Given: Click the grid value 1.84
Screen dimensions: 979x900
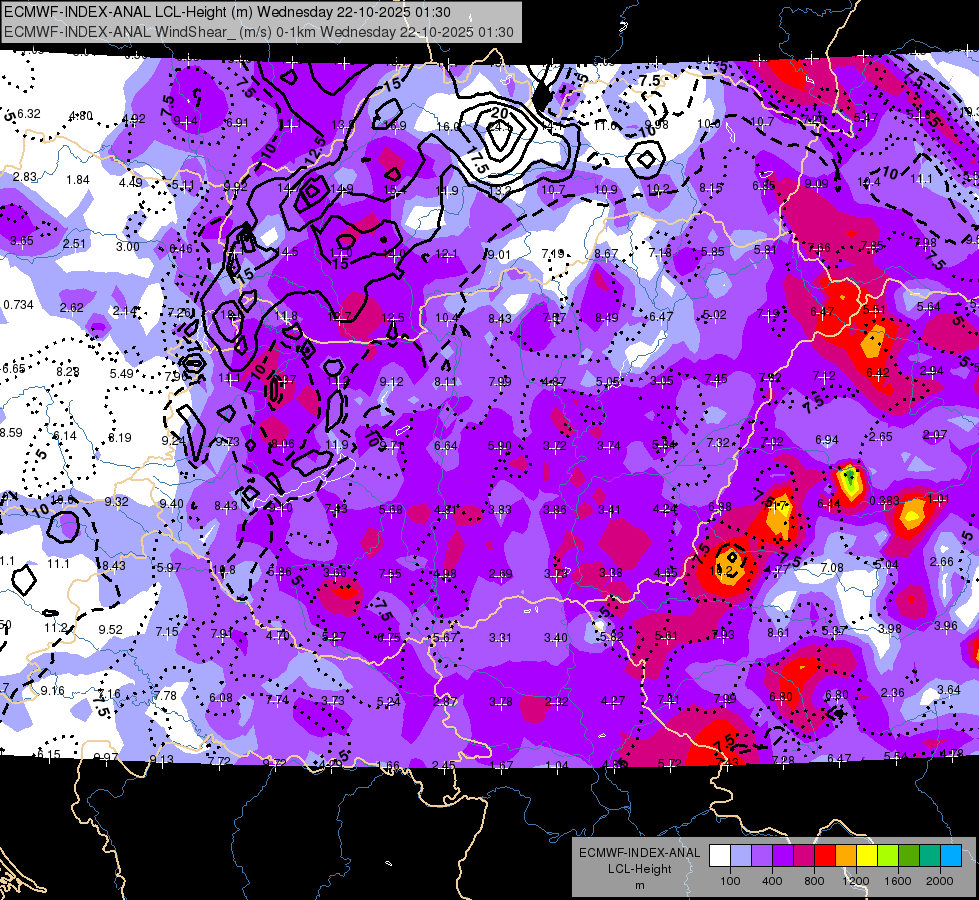Looking at the screenshot, I should click(78, 180).
